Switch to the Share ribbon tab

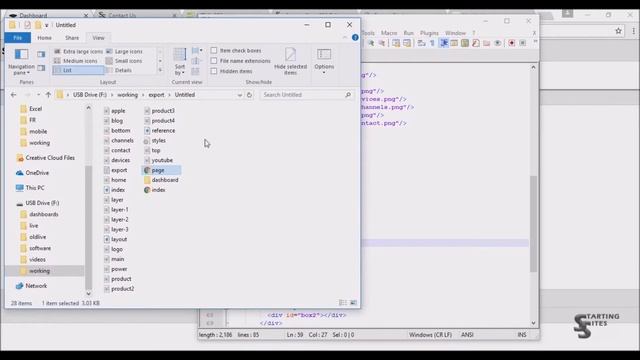(x=72, y=38)
